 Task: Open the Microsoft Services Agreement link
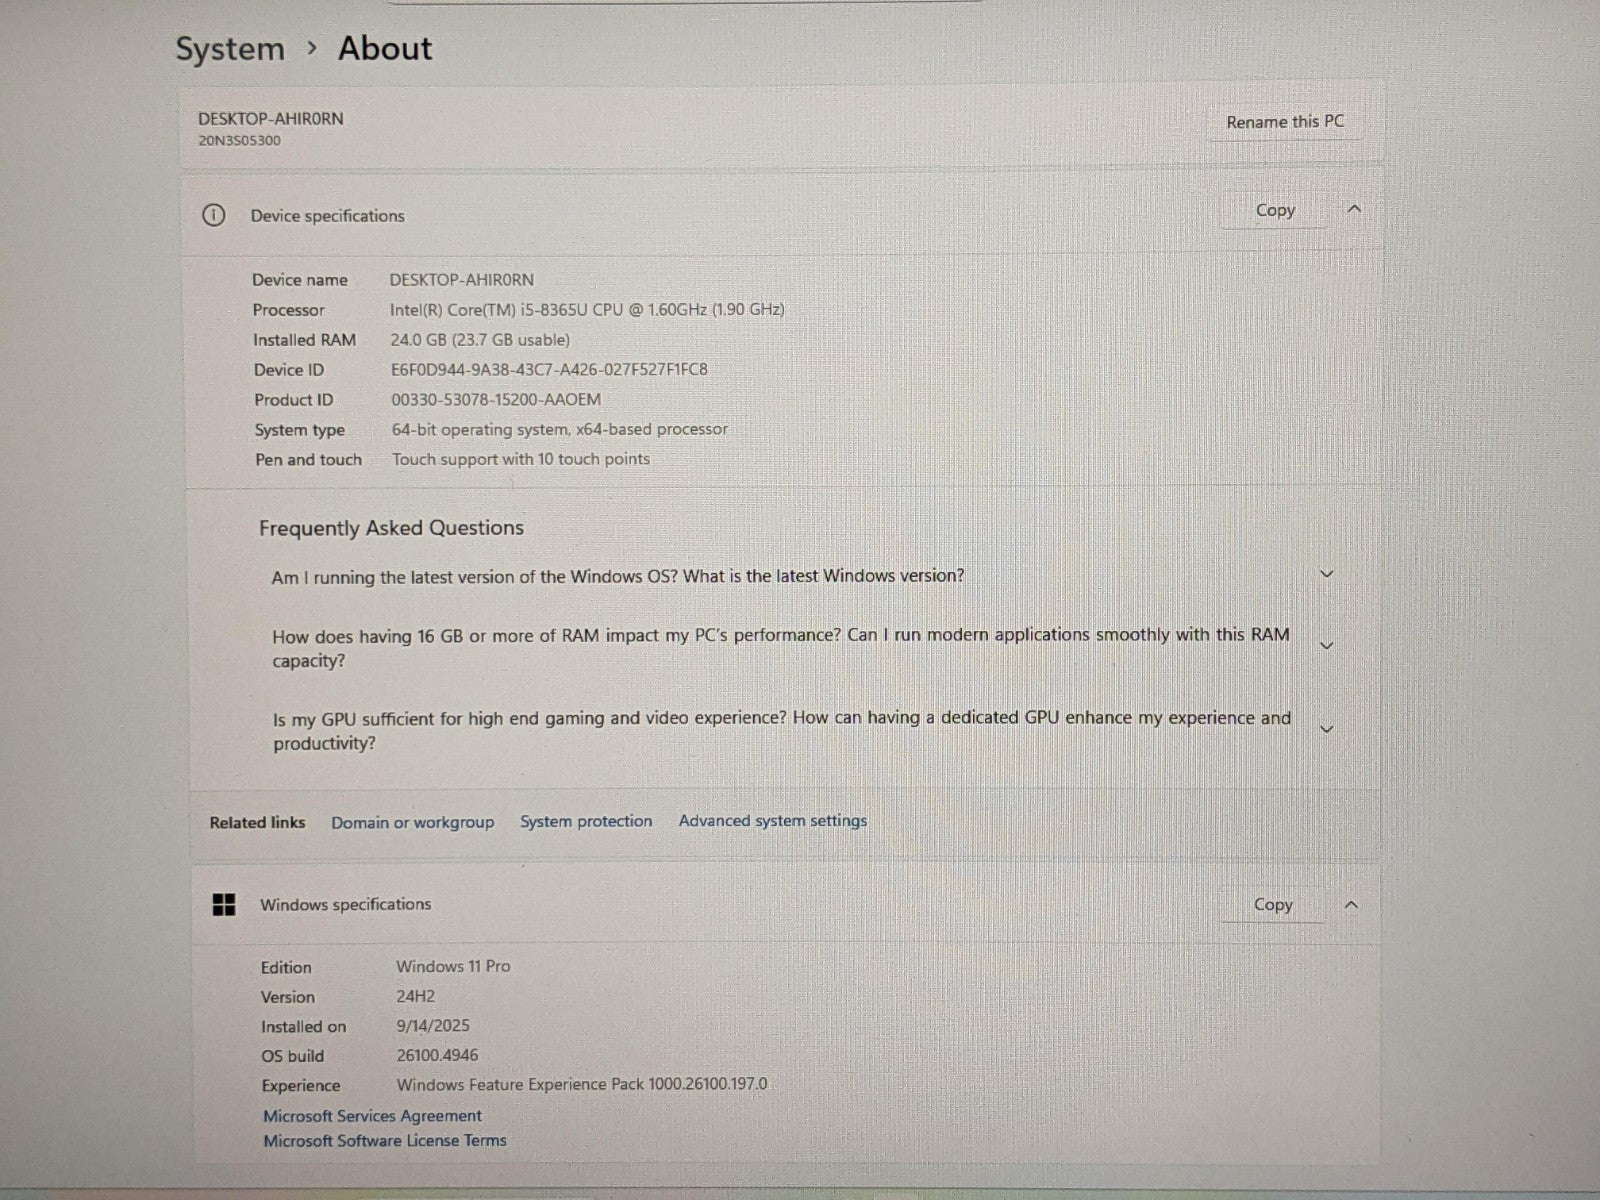click(372, 1115)
